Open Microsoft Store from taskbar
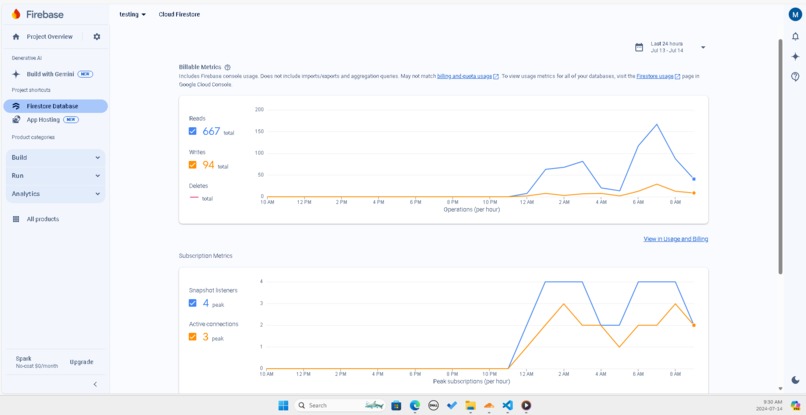The width and height of the screenshot is (806, 415). (x=396, y=405)
